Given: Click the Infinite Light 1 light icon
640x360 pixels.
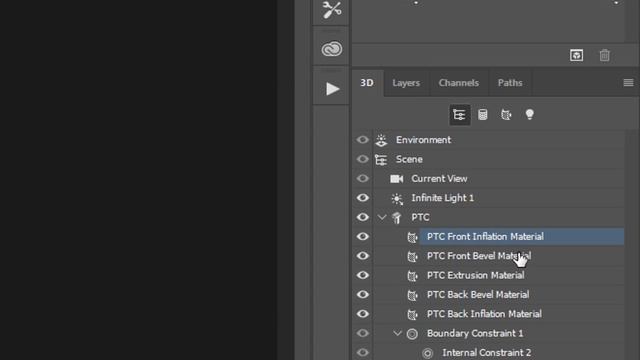Looking at the screenshot, I should tap(397, 198).
